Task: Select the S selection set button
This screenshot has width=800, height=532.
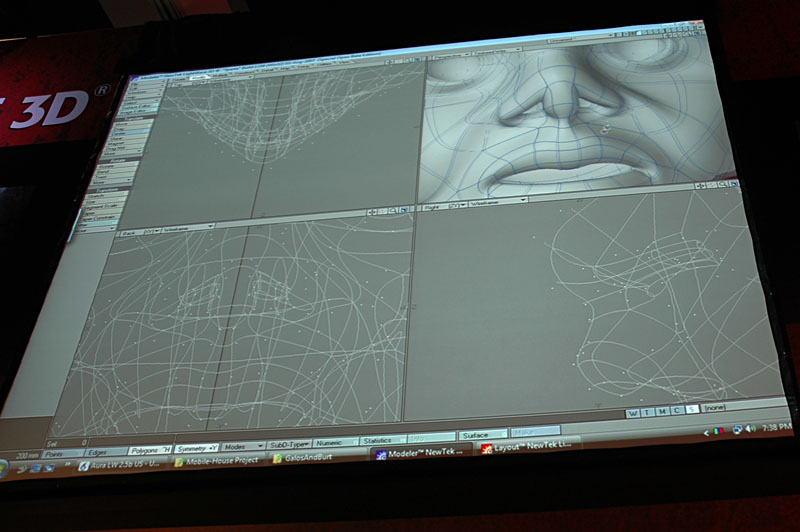Action: point(693,409)
